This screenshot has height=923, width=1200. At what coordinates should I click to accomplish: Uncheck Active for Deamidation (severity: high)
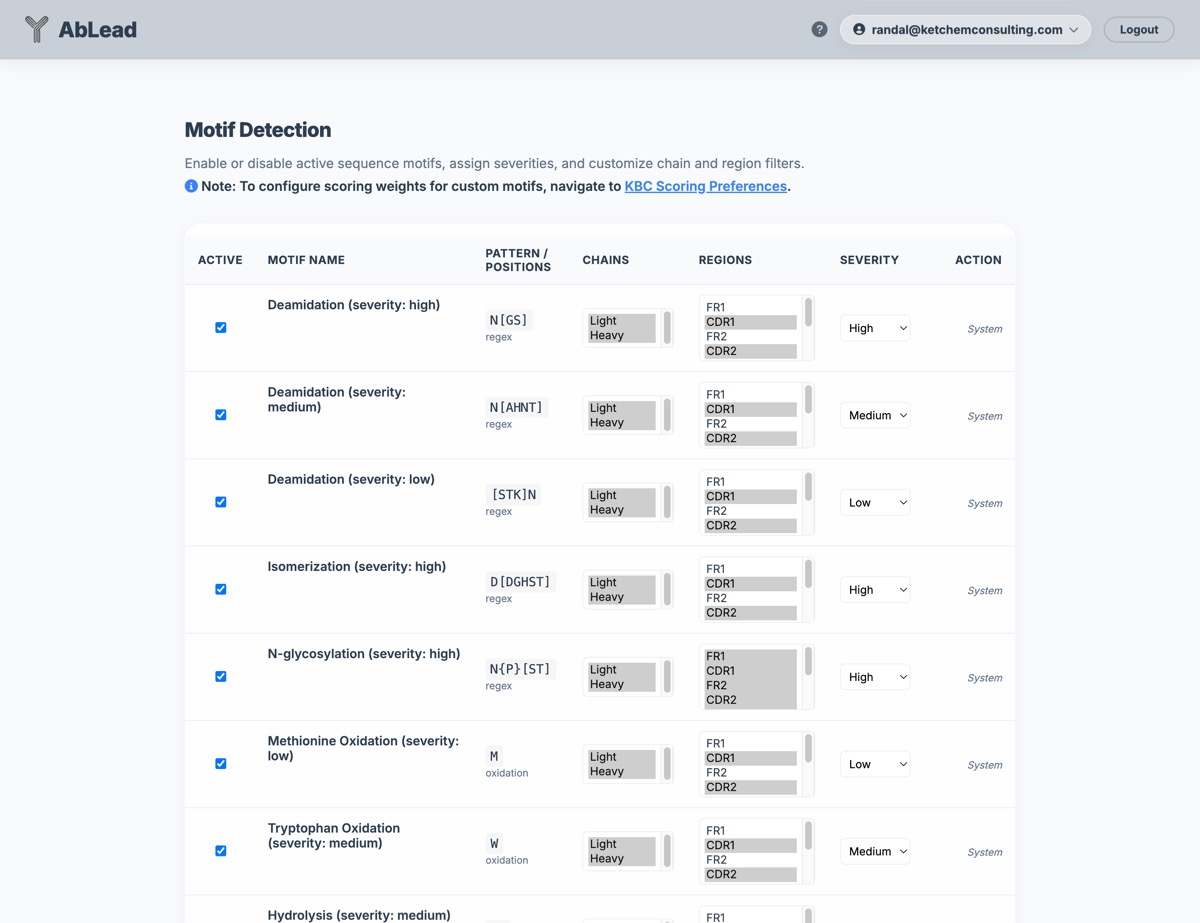click(x=221, y=328)
